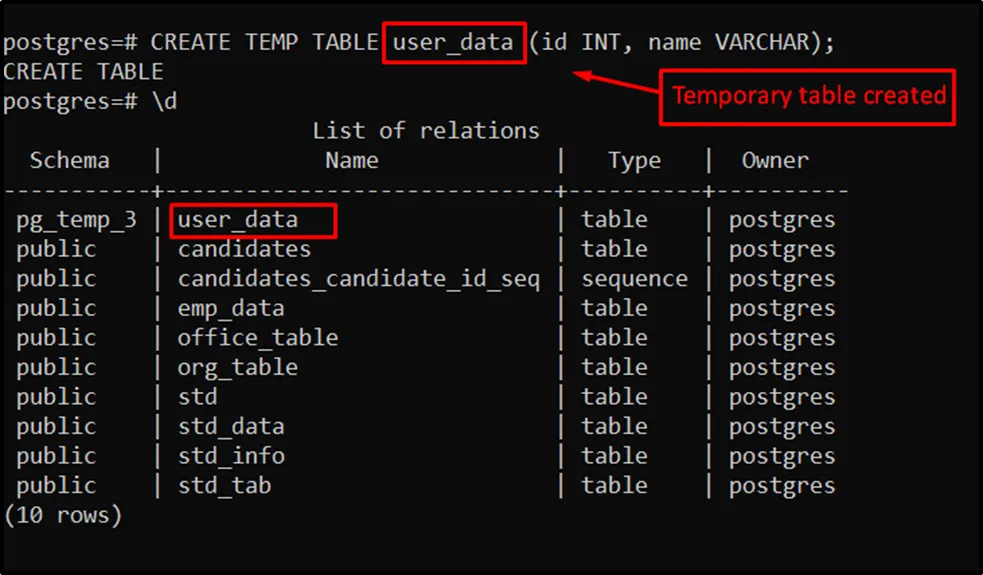This screenshot has width=983, height=575.
Task: Click the std_tab table name
Action: [224, 486]
